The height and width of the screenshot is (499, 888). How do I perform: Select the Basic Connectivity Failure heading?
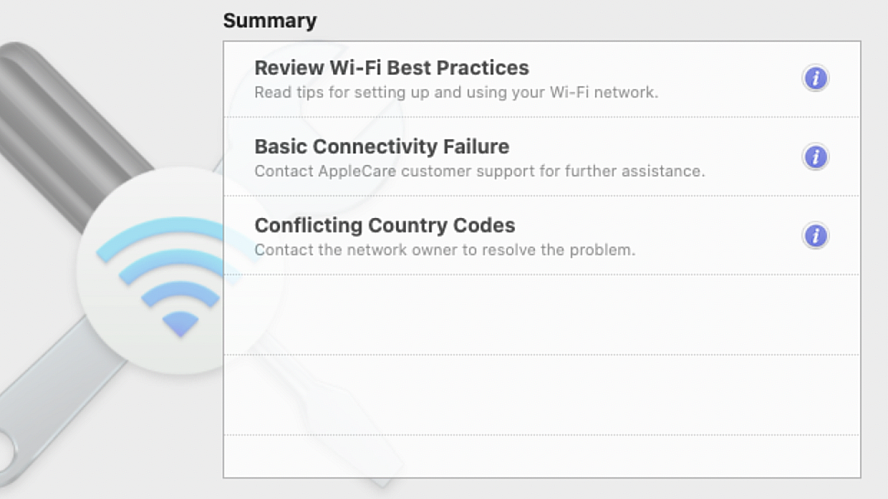382,147
